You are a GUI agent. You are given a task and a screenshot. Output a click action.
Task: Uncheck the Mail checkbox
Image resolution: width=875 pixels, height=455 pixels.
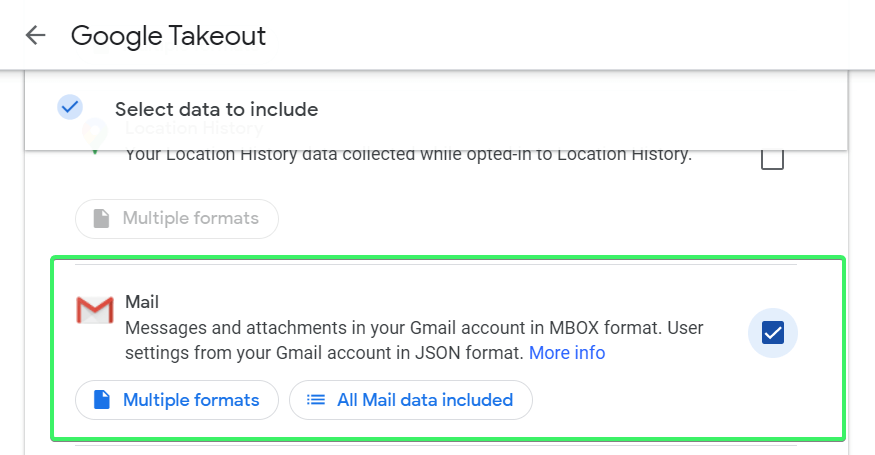coord(772,332)
